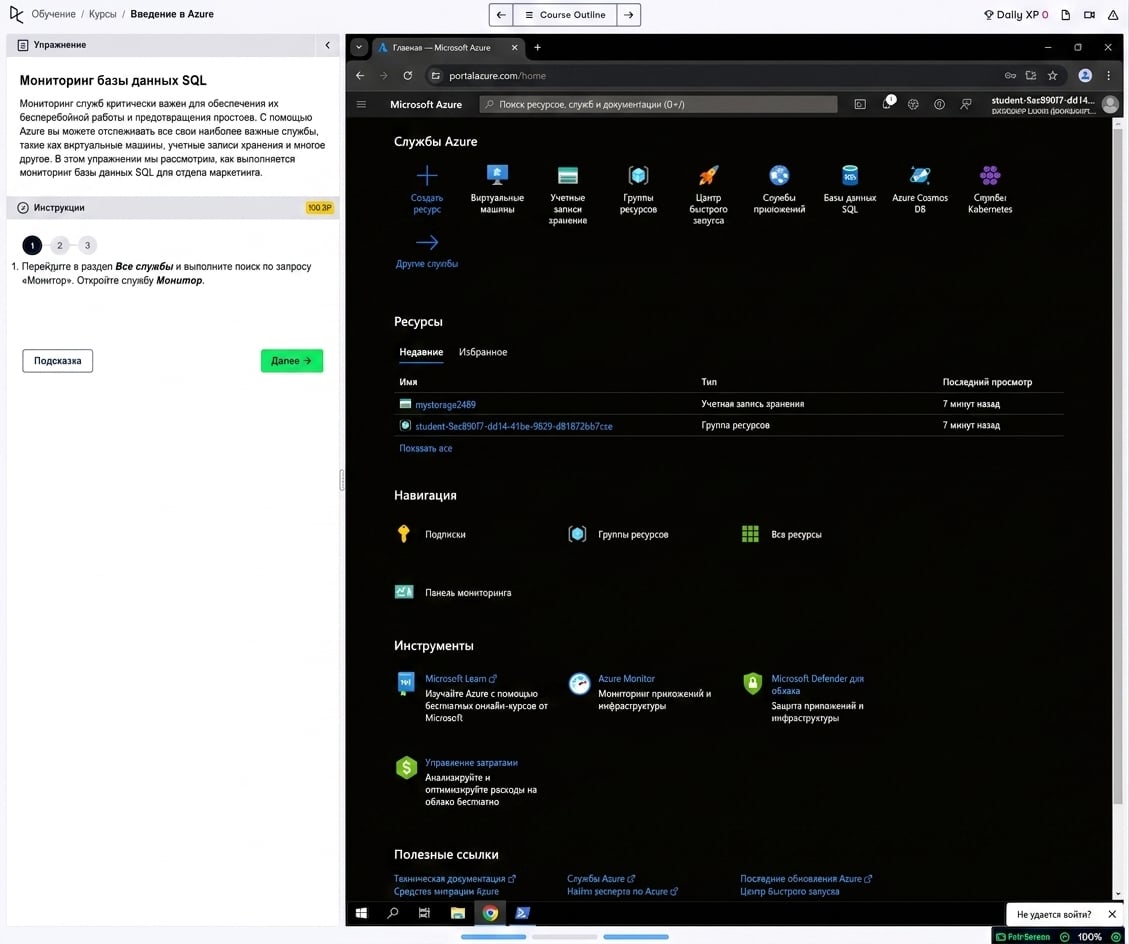
Task: Open File Explorer from taskbar
Action: 457,913
